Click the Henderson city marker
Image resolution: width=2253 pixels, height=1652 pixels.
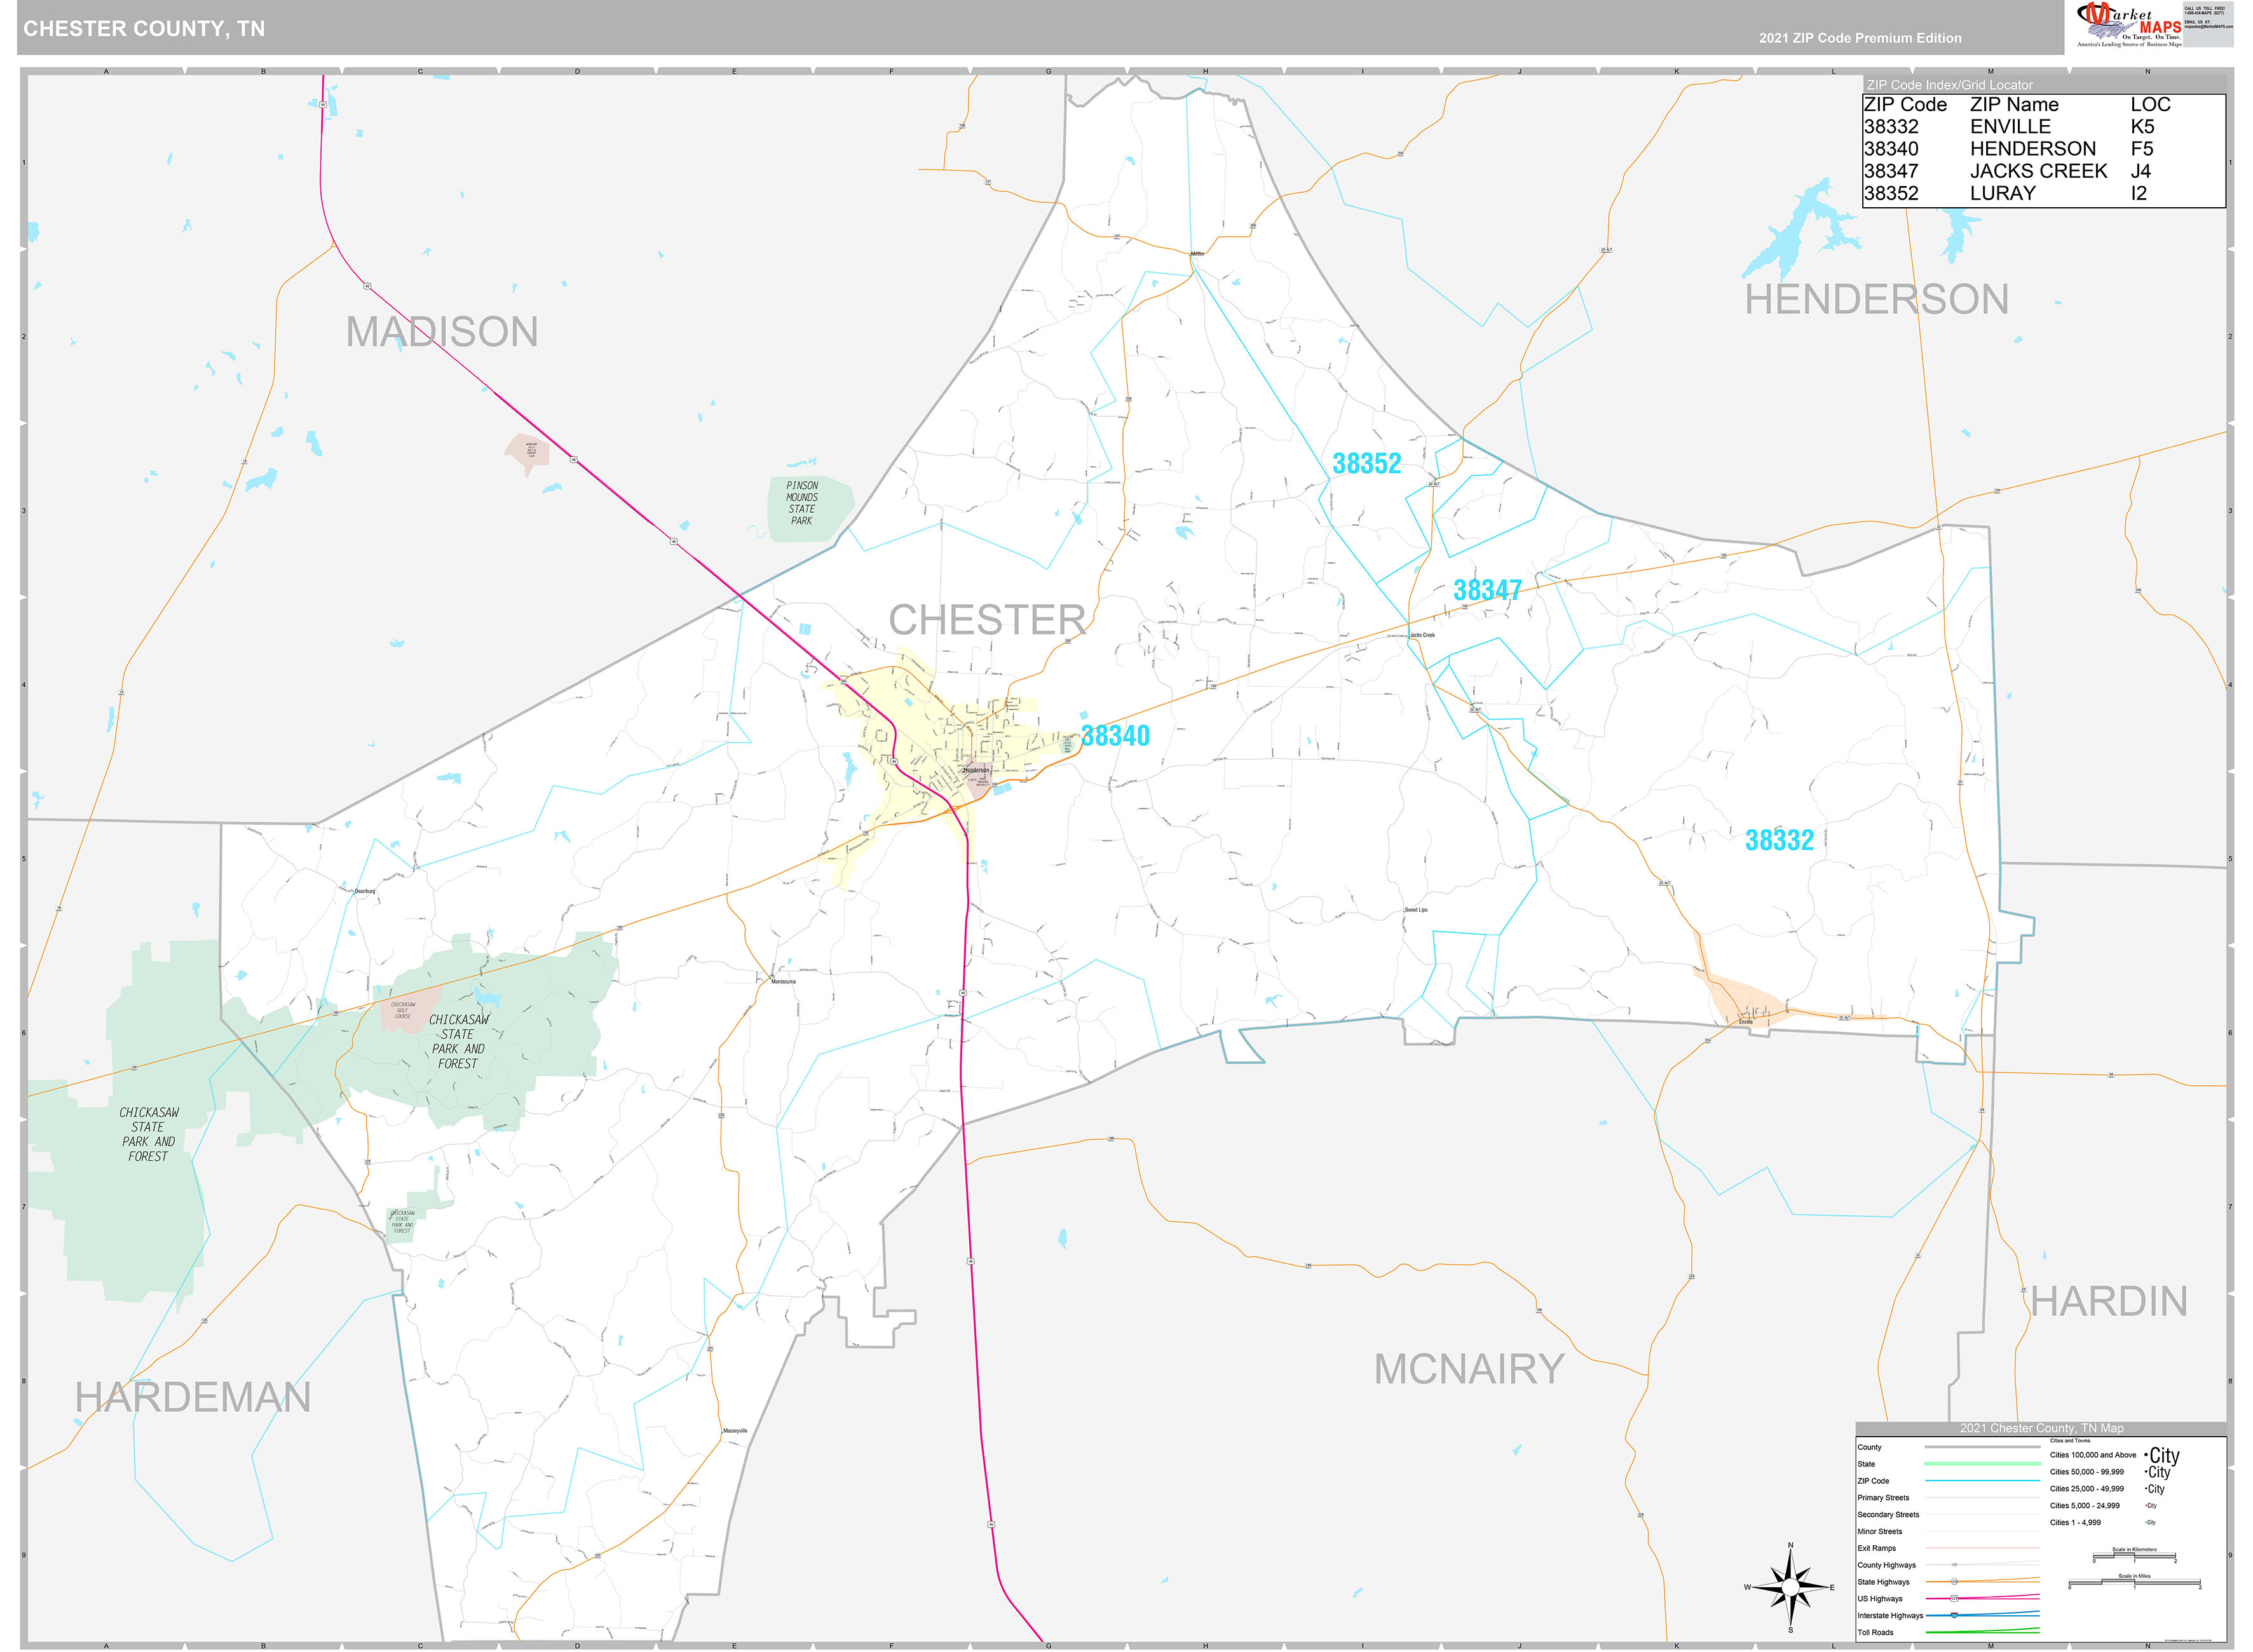click(x=963, y=772)
